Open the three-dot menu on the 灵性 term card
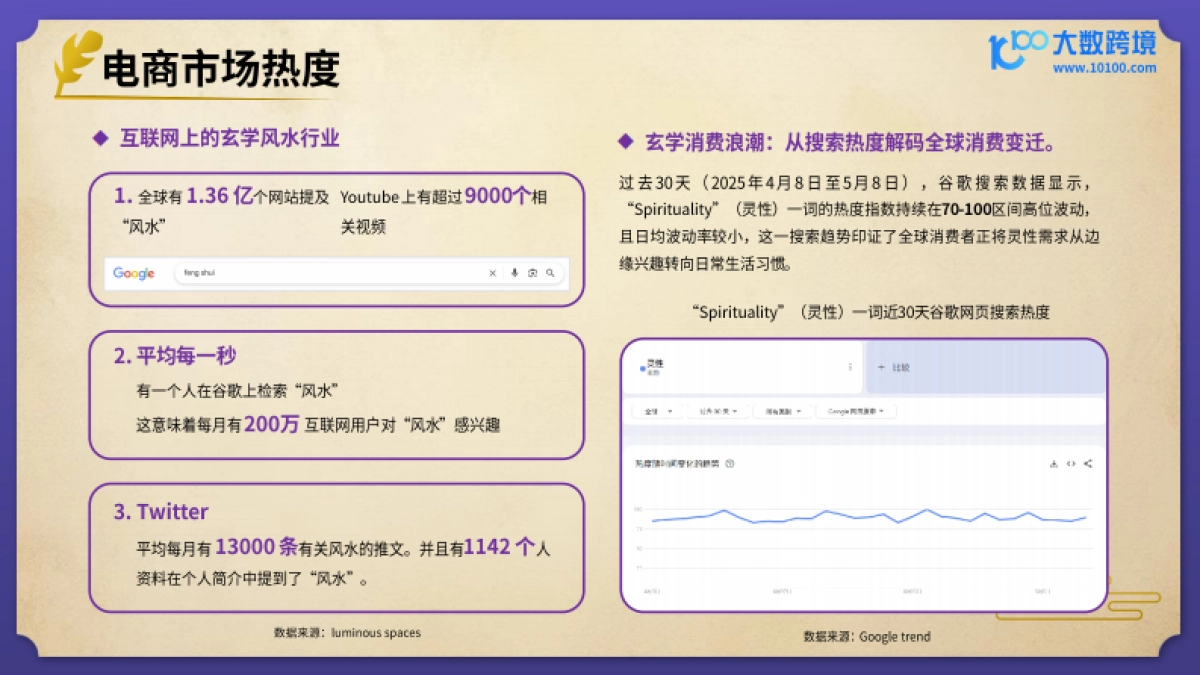 [x=850, y=368]
